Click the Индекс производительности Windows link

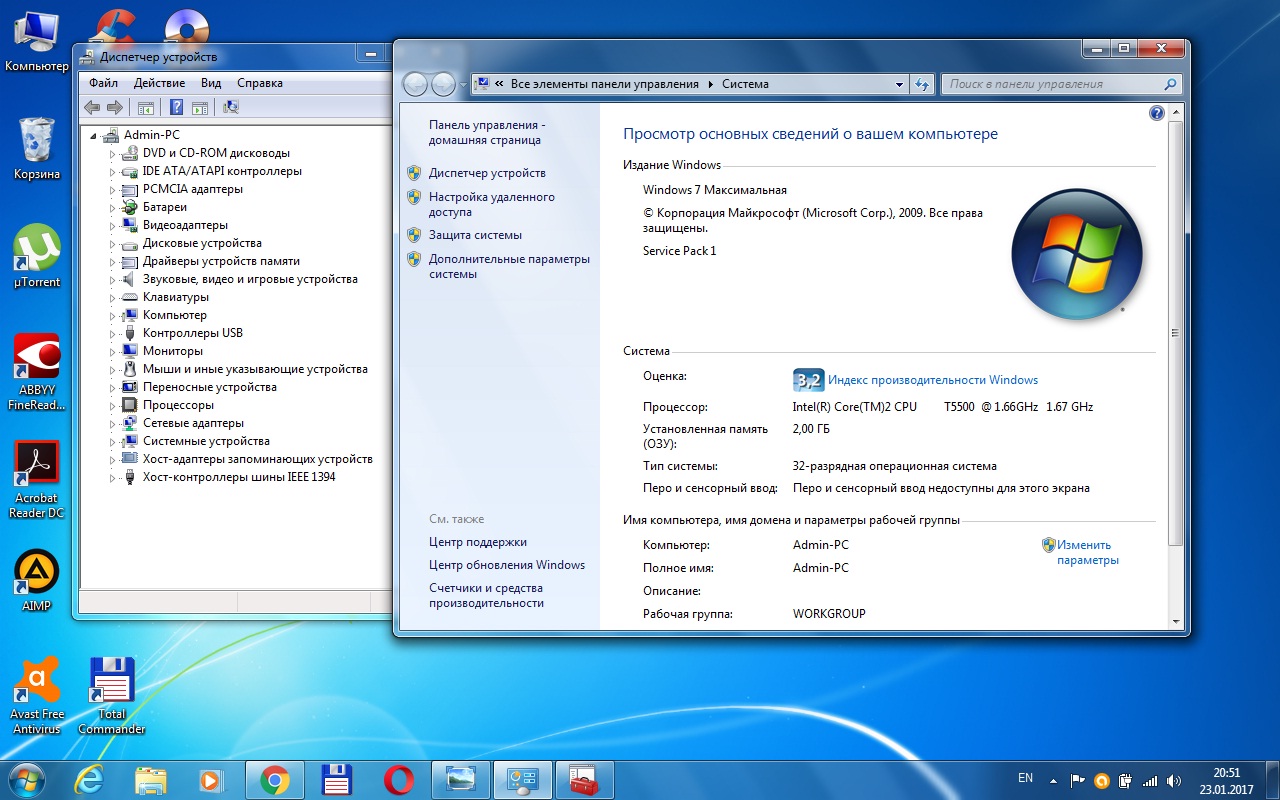point(933,380)
